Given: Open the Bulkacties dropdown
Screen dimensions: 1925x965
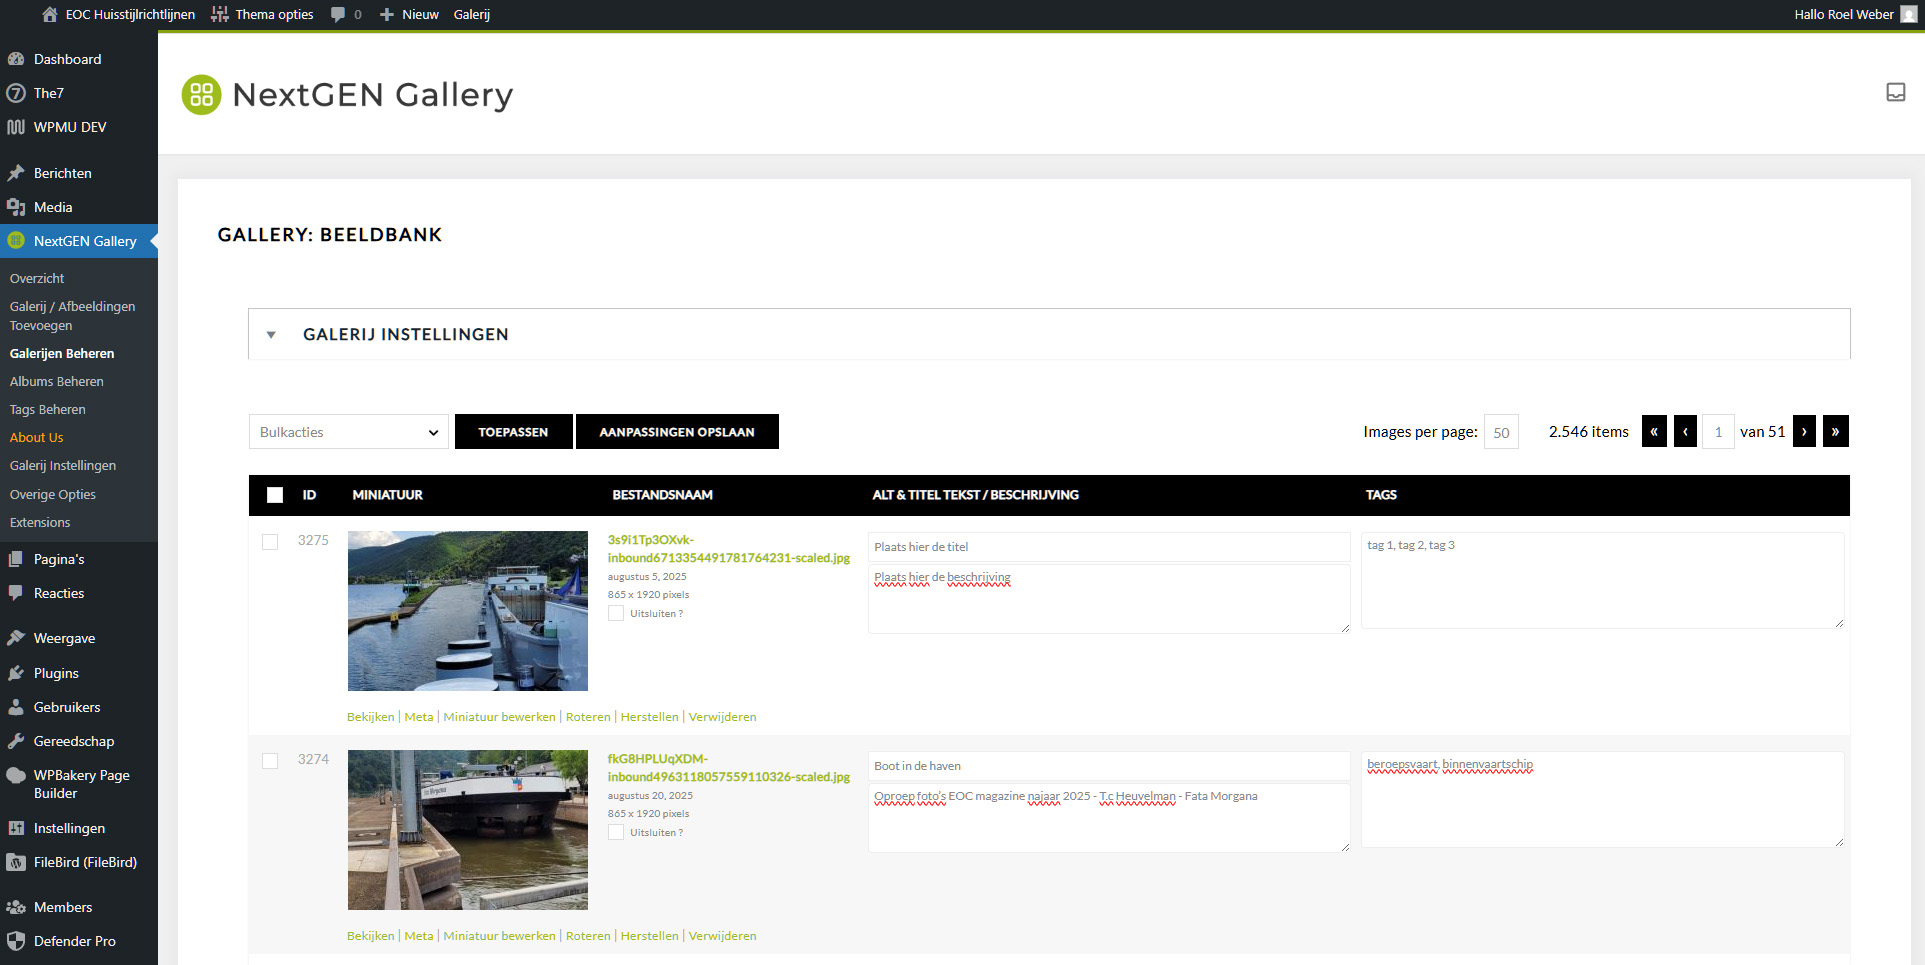Looking at the screenshot, I should click(x=348, y=432).
